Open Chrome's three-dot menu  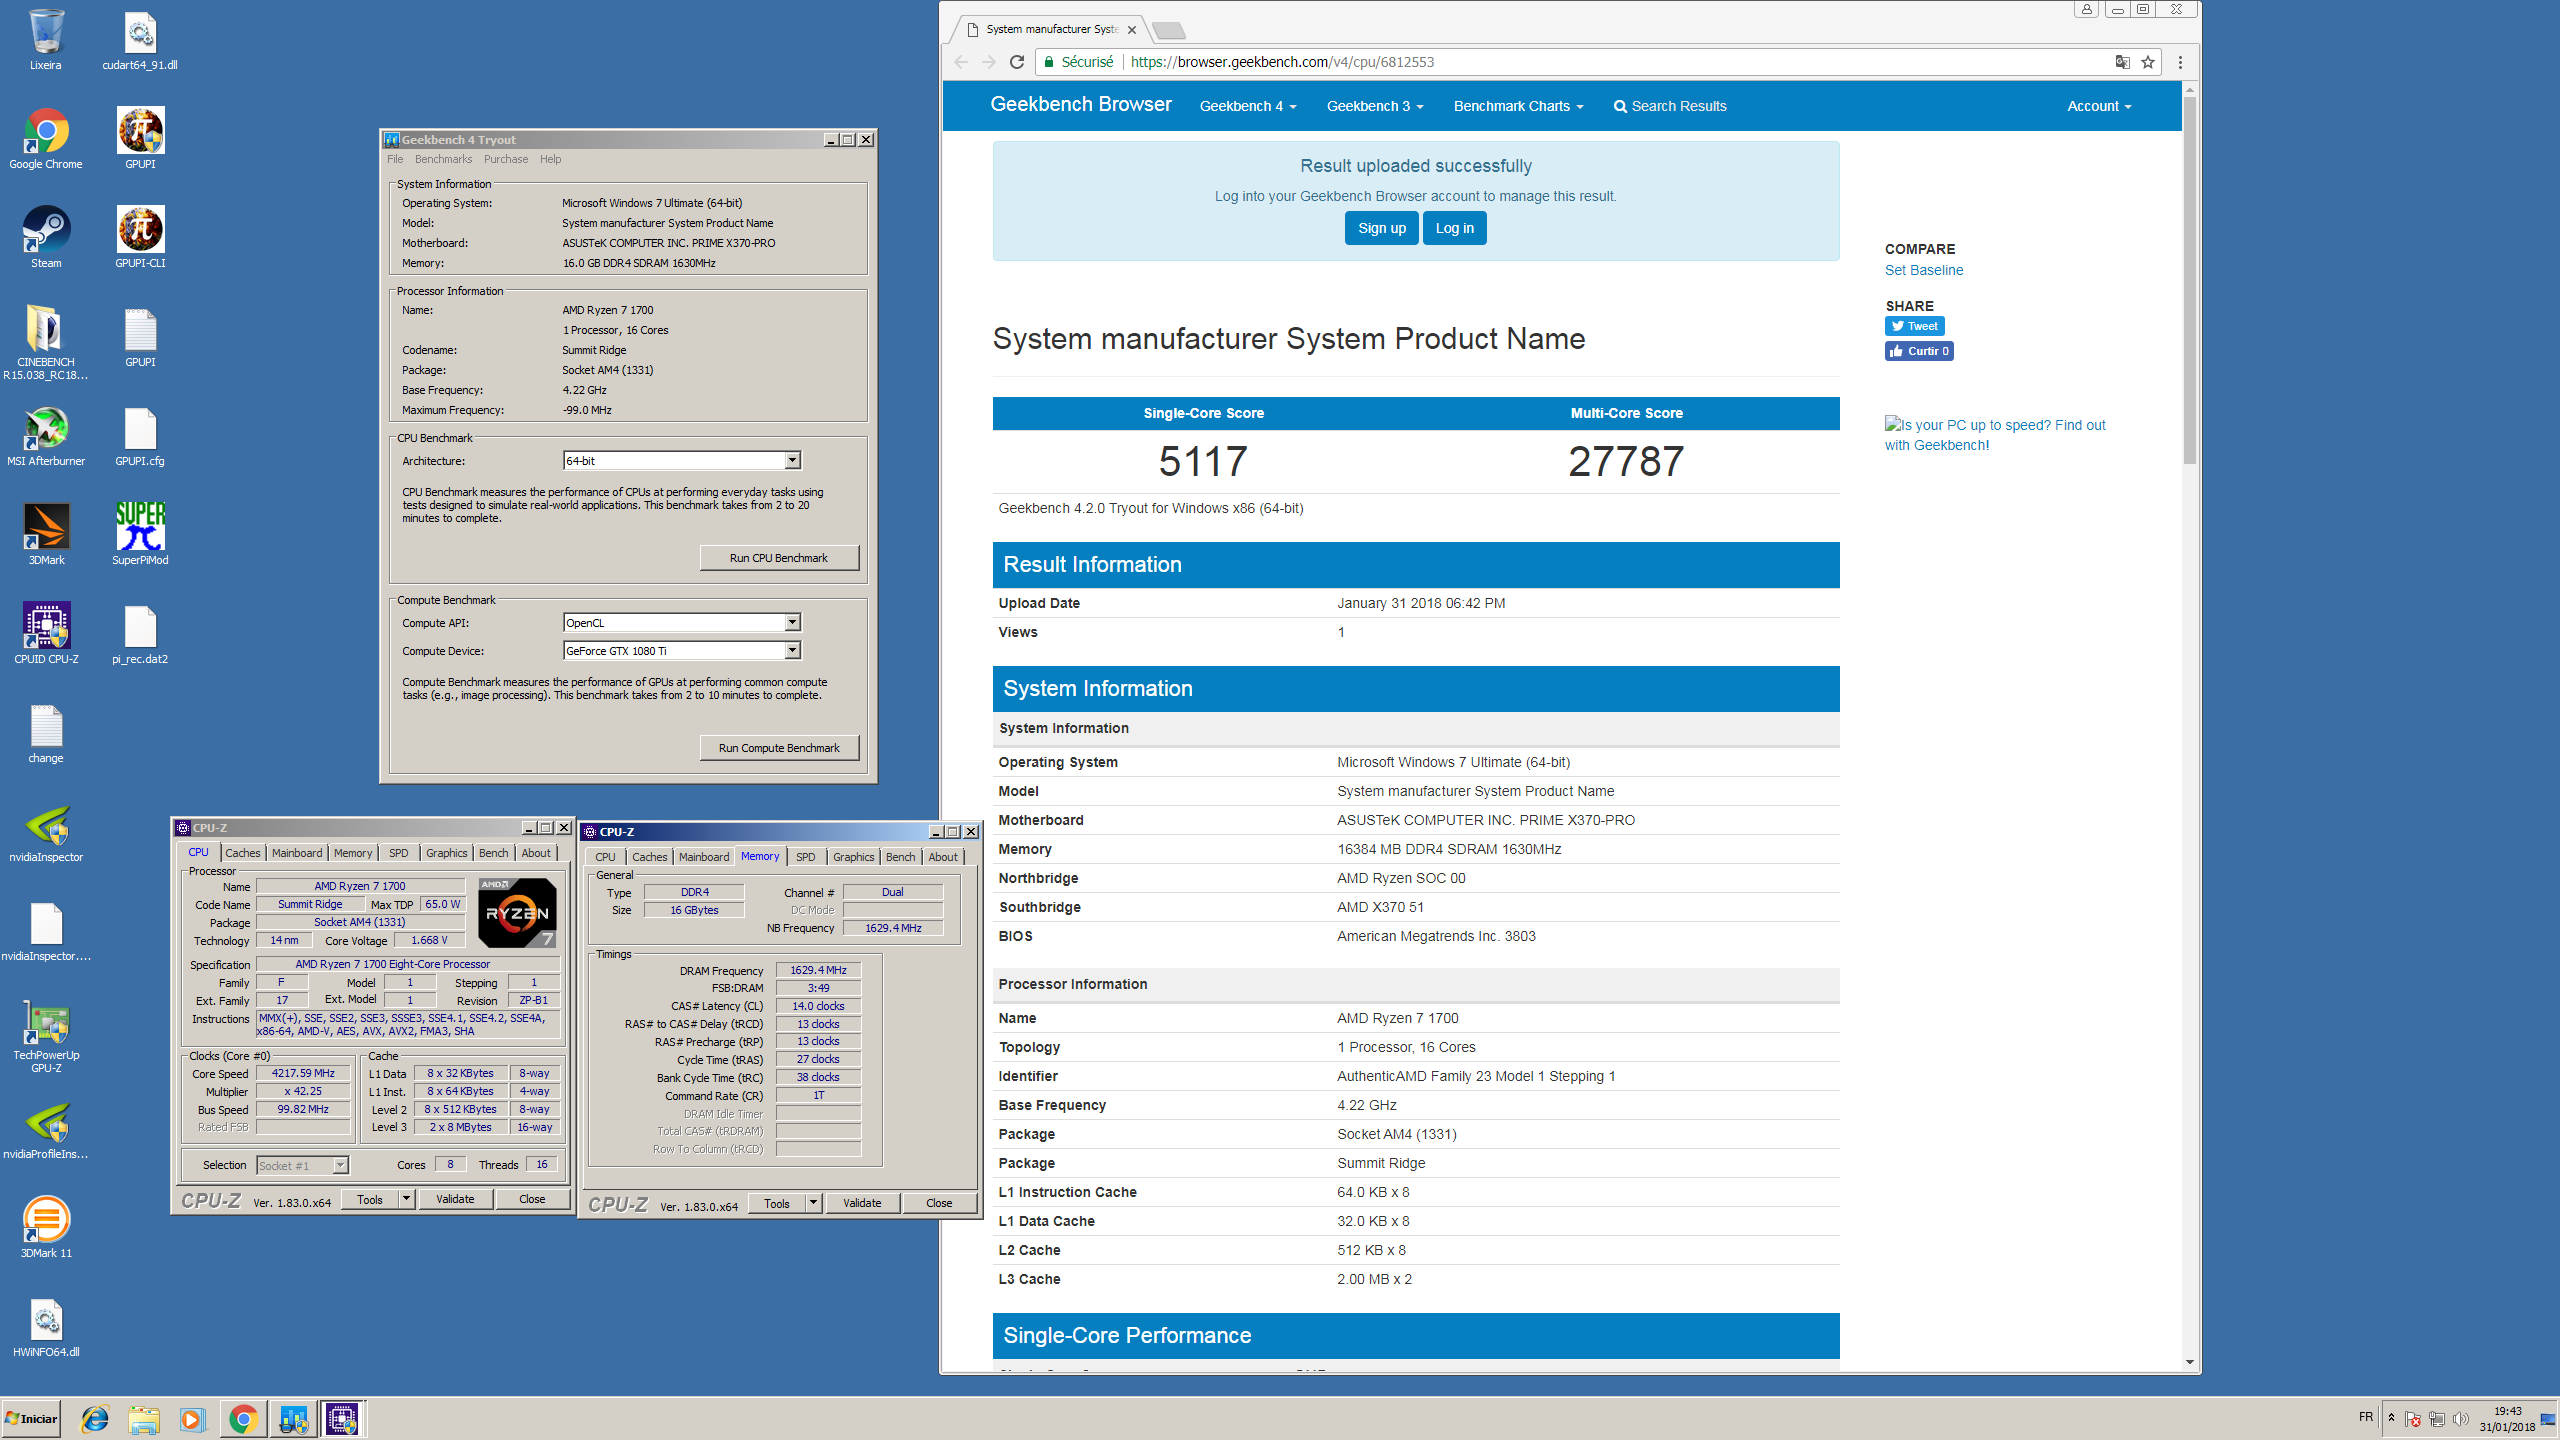click(x=2180, y=62)
